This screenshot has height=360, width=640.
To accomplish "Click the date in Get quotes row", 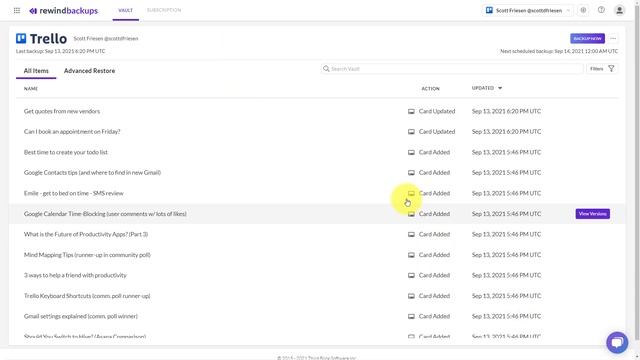I will tap(507, 111).
